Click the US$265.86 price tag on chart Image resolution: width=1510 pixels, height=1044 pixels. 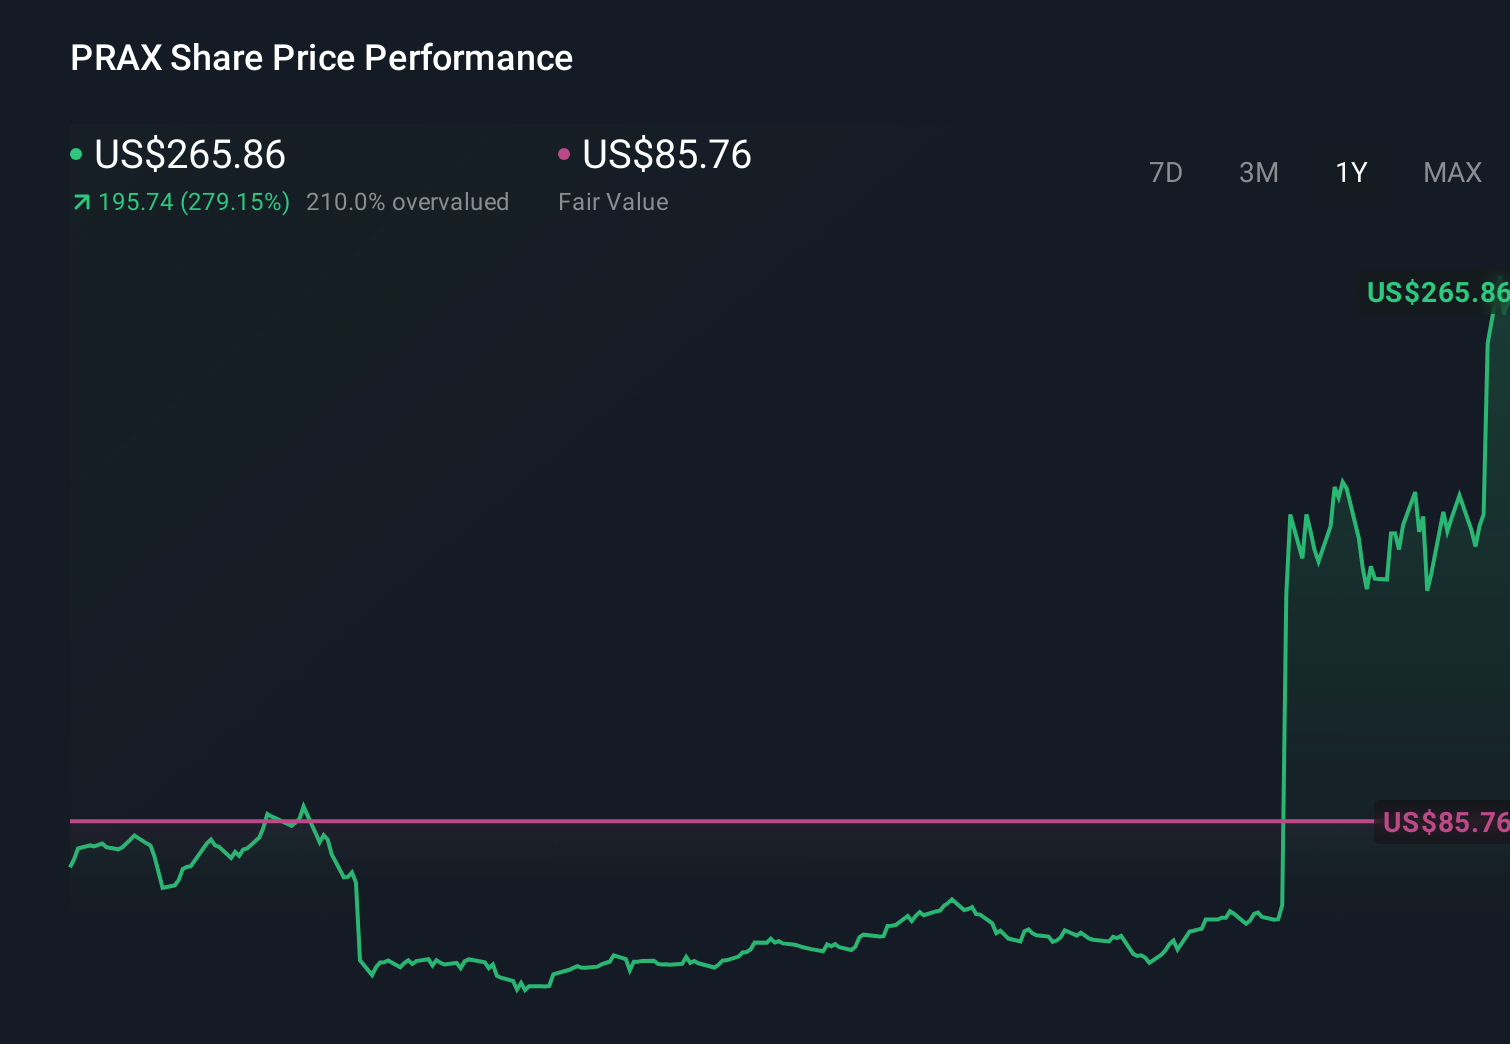pos(1437,292)
